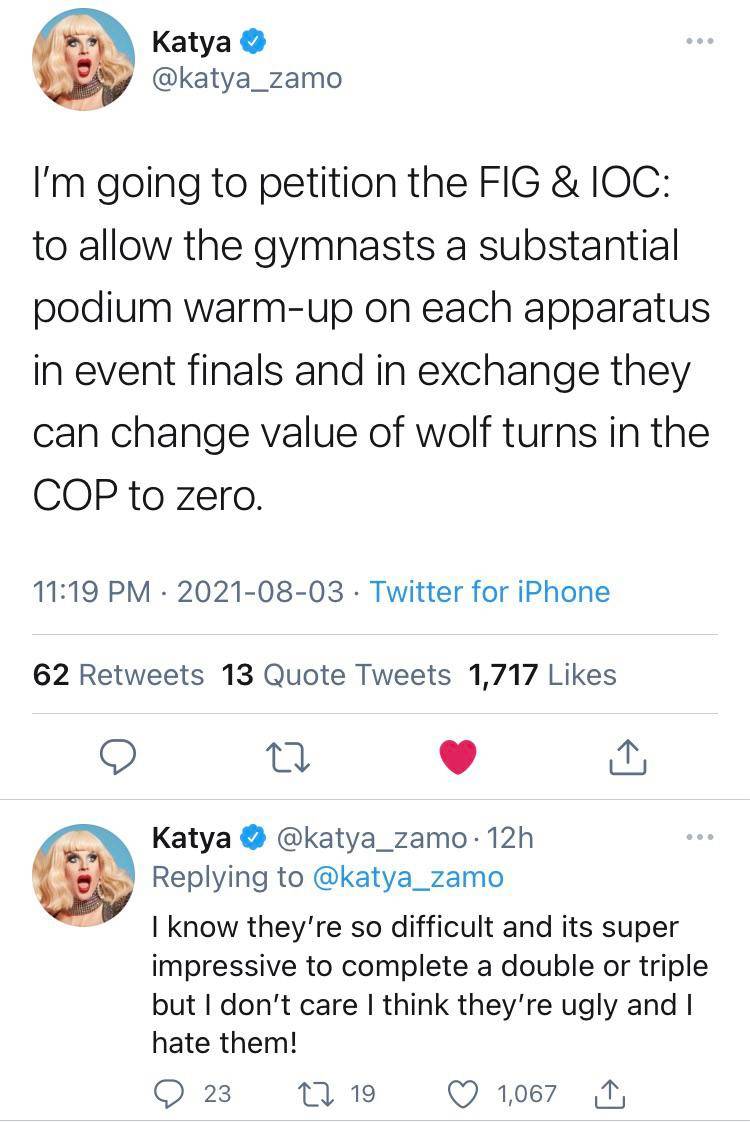
Task: Click the retweet icon on the main tweet
Action: [288, 757]
